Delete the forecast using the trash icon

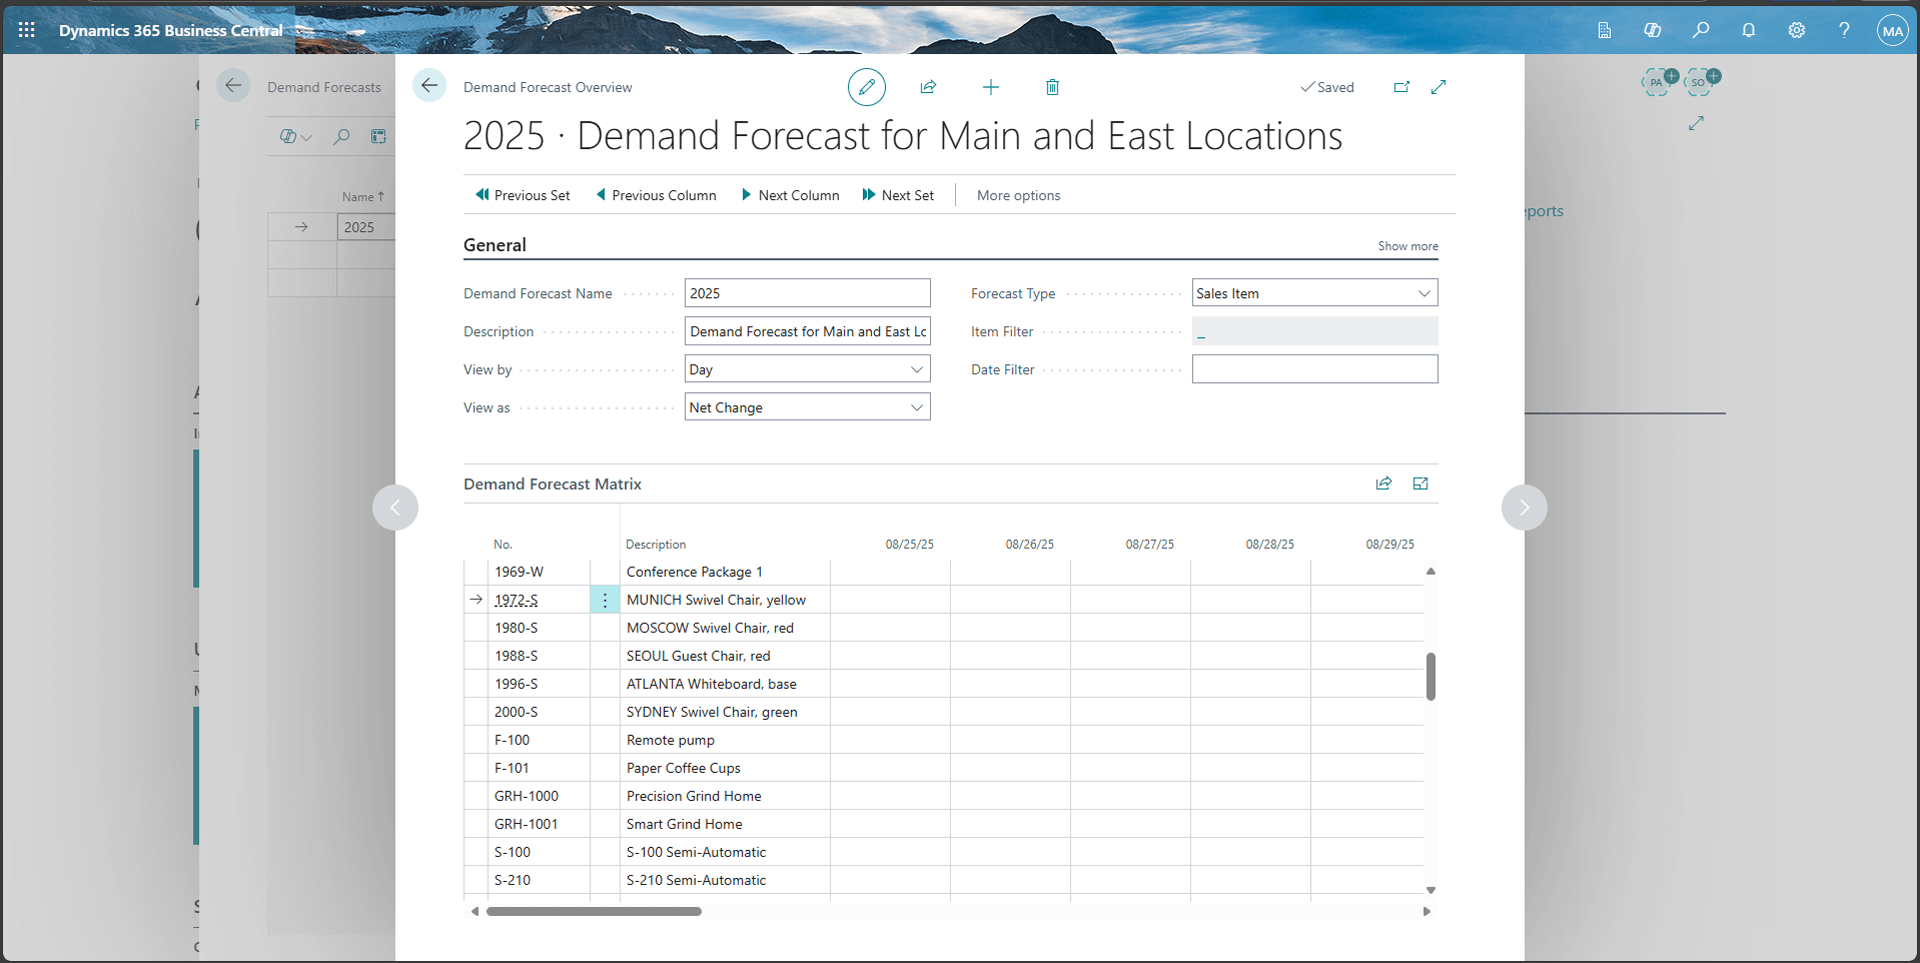(1052, 87)
